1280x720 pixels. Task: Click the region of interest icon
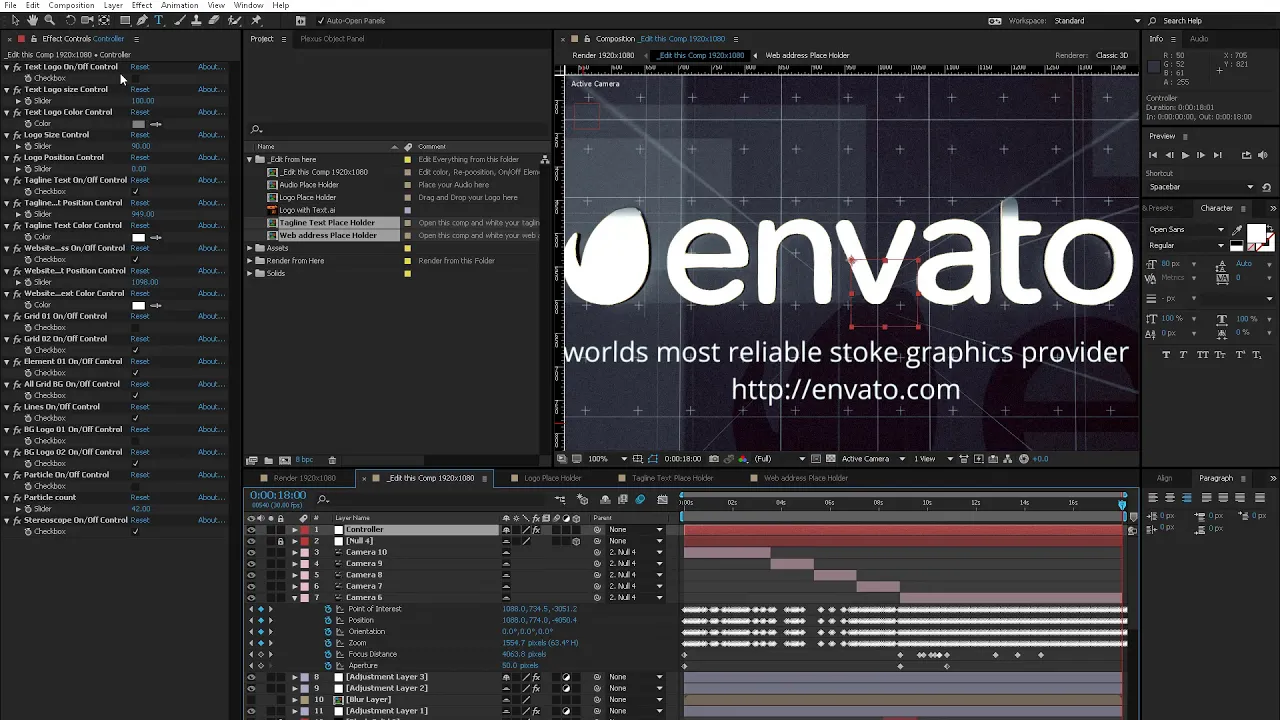816,459
